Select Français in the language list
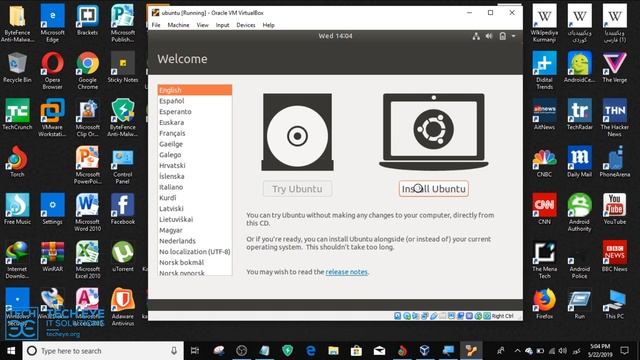This screenshot has height=360, width=640. click(x=195, y=133)
